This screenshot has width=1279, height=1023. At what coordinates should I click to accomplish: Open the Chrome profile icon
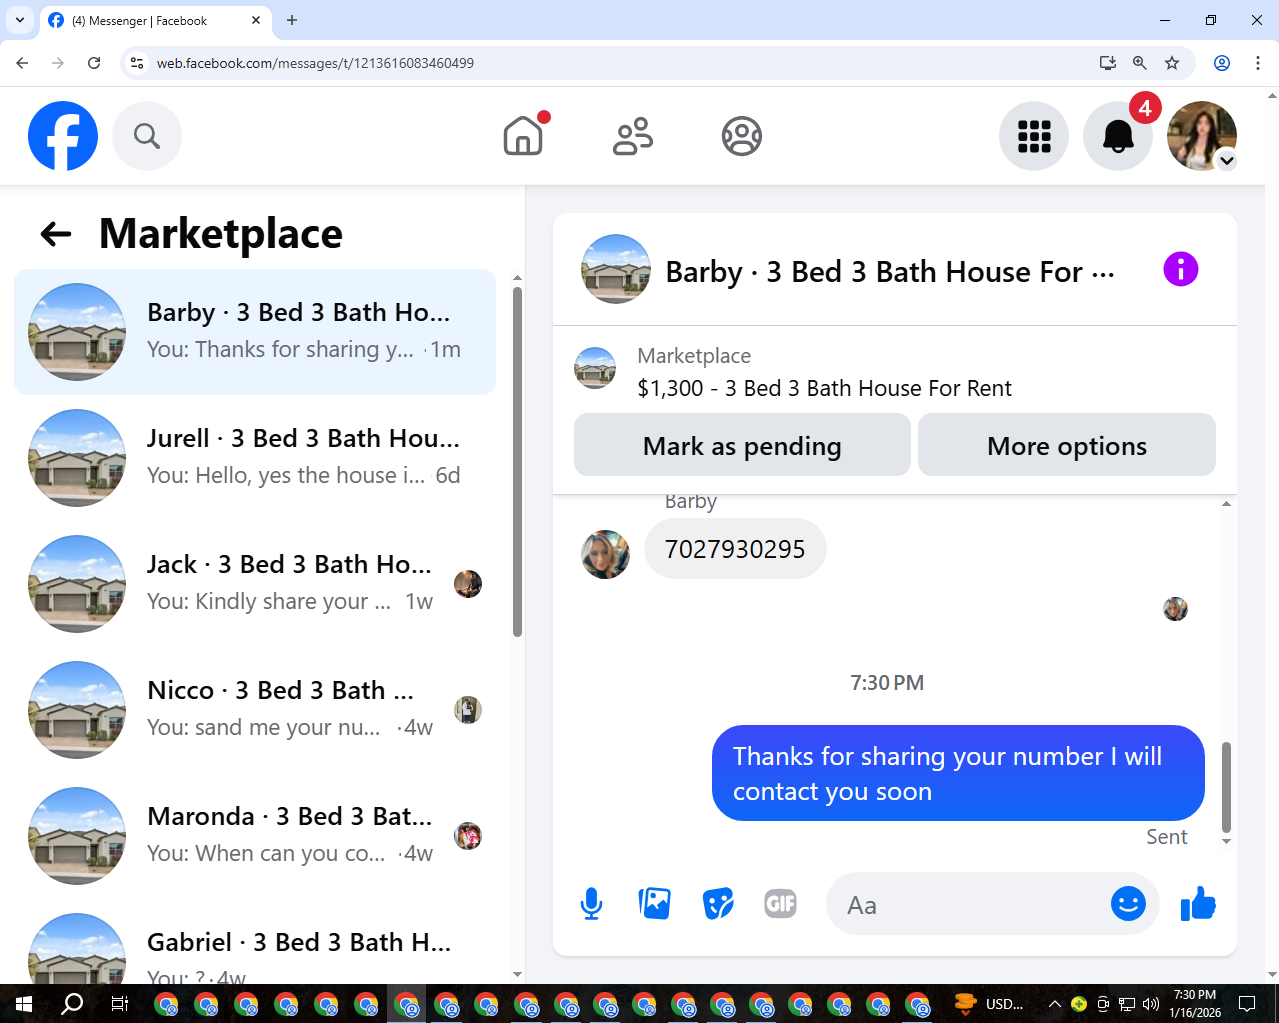pos(1222,63)
